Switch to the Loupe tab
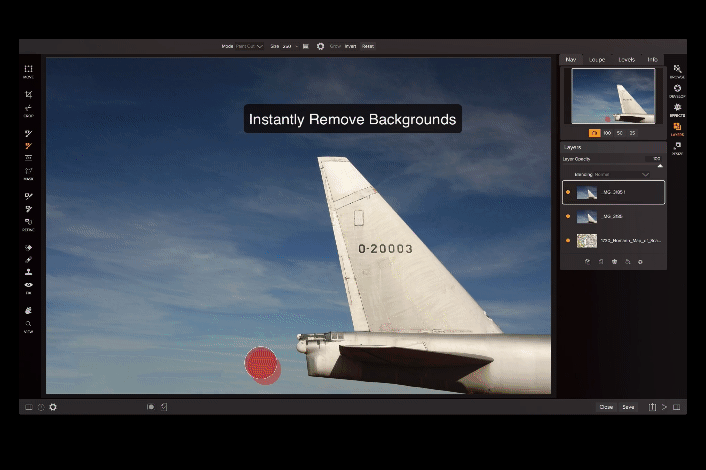 click(x=597, y=59)
